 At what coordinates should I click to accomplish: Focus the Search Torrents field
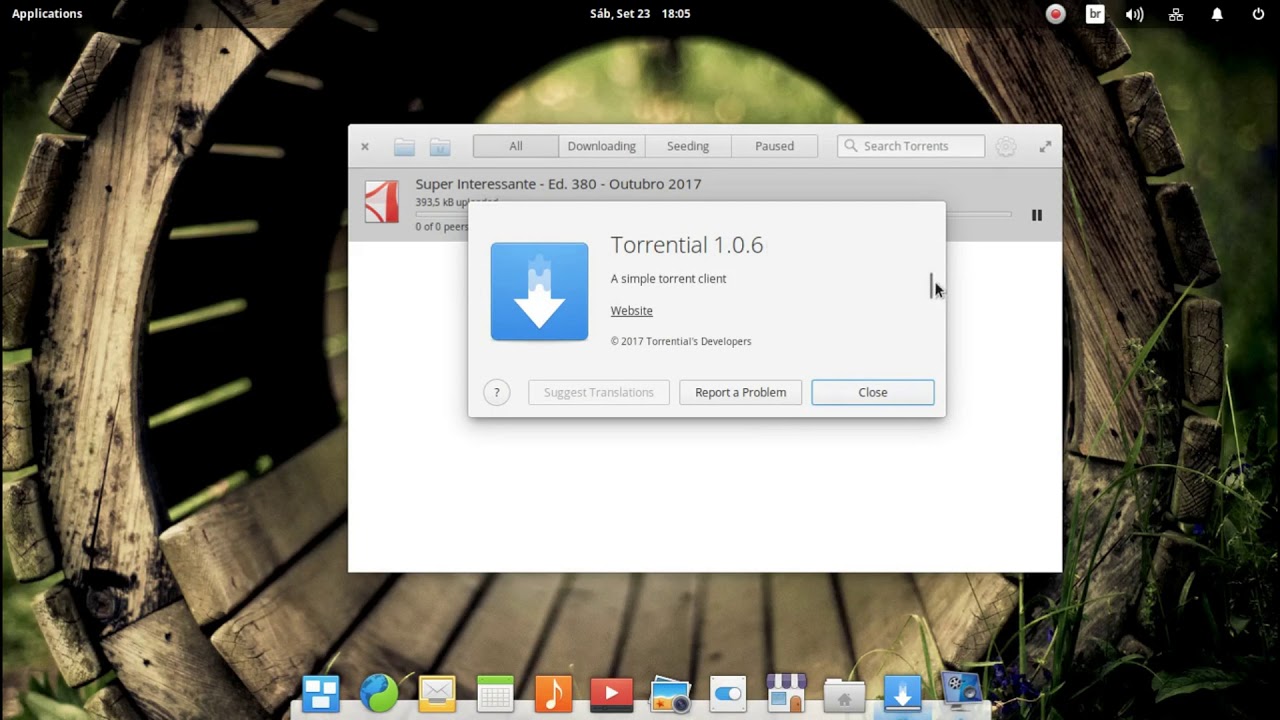[x=911, y=146]
